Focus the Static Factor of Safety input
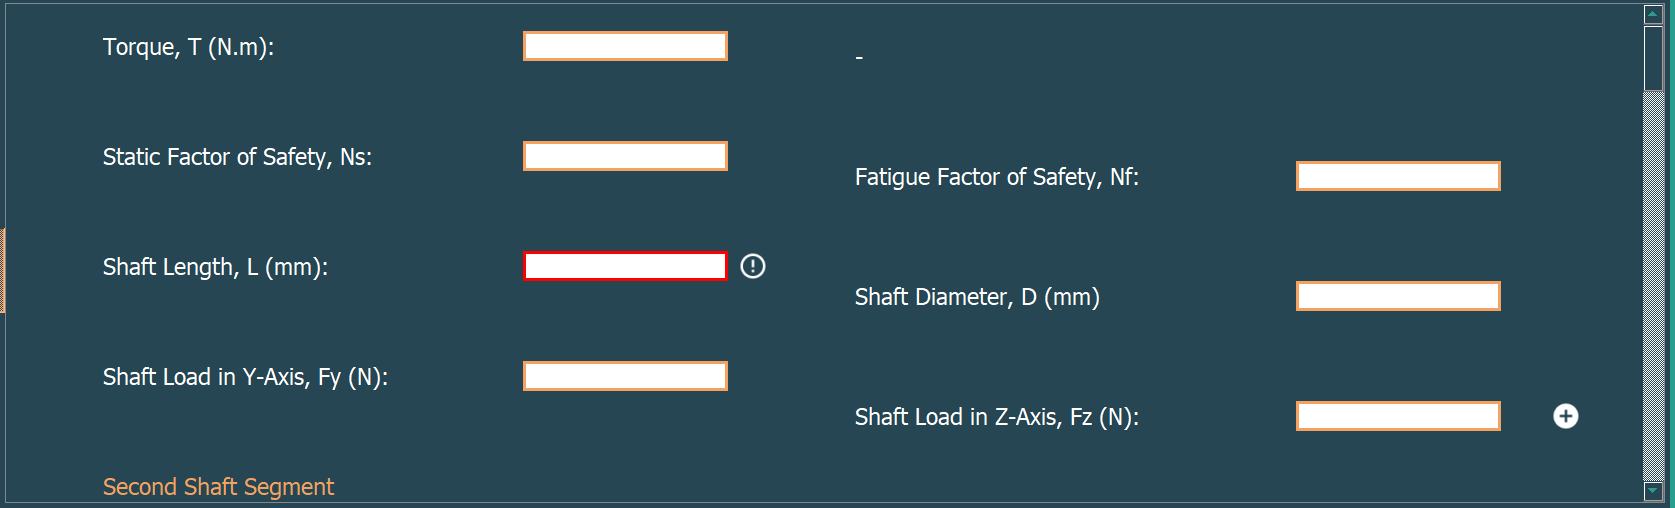 point(625,156)
